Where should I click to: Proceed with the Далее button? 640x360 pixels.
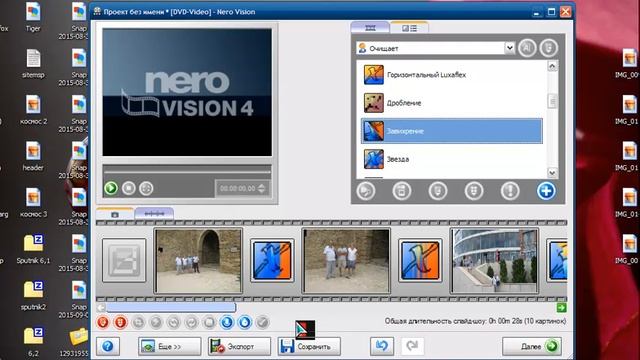532,347
